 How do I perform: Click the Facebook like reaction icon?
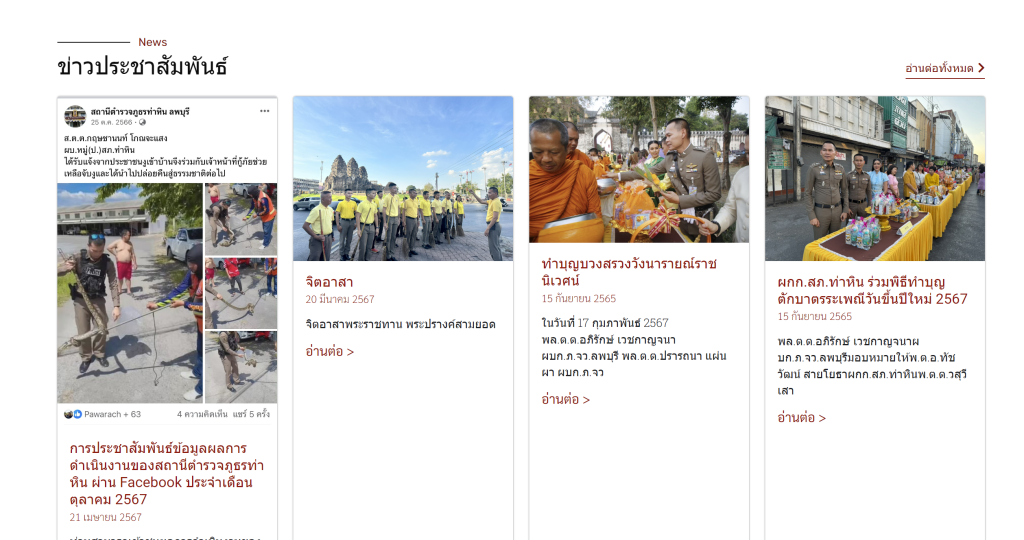[x=77, y=414]
